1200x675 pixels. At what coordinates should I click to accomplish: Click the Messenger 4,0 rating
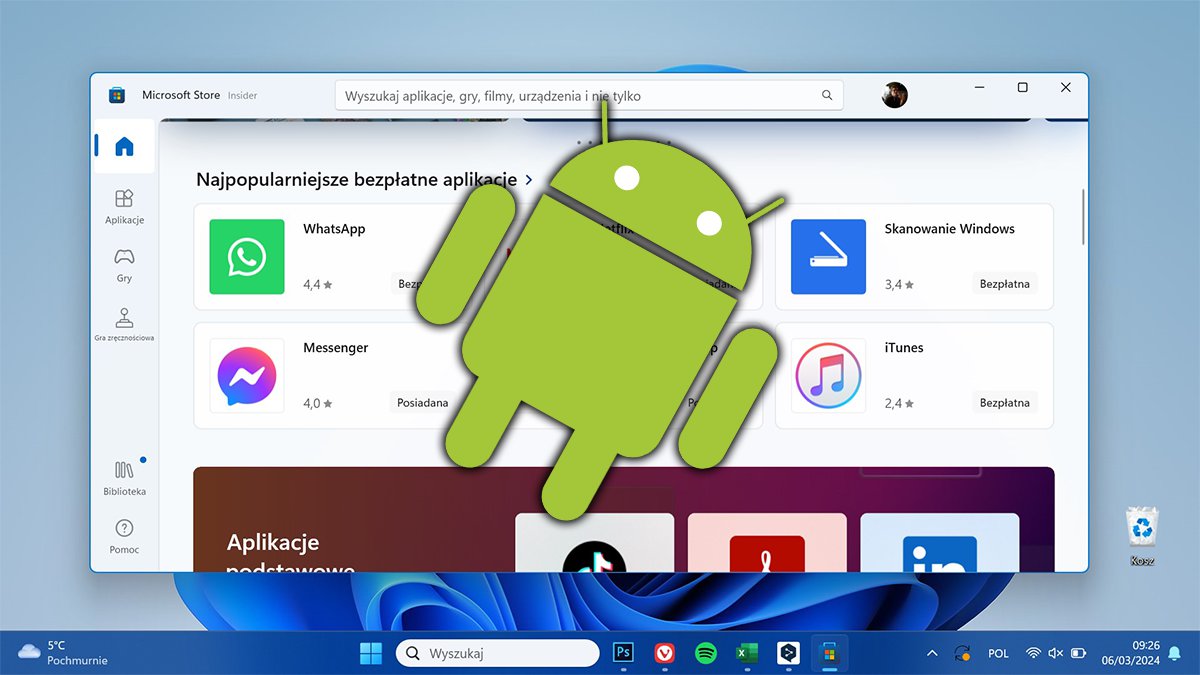pyautogui.click(x=317, y=404)
